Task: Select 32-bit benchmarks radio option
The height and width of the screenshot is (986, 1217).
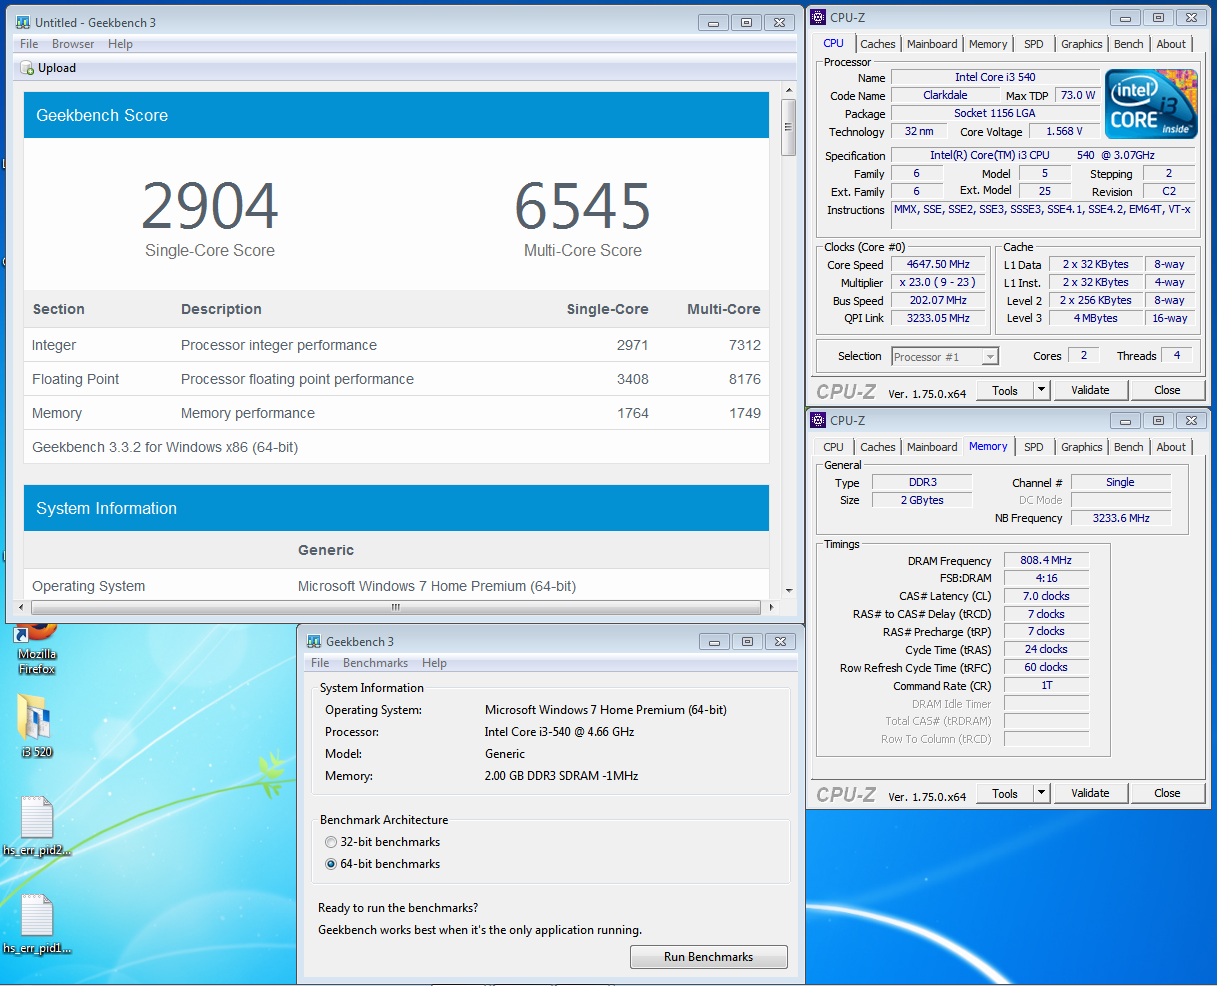Action: pos(331,842)
